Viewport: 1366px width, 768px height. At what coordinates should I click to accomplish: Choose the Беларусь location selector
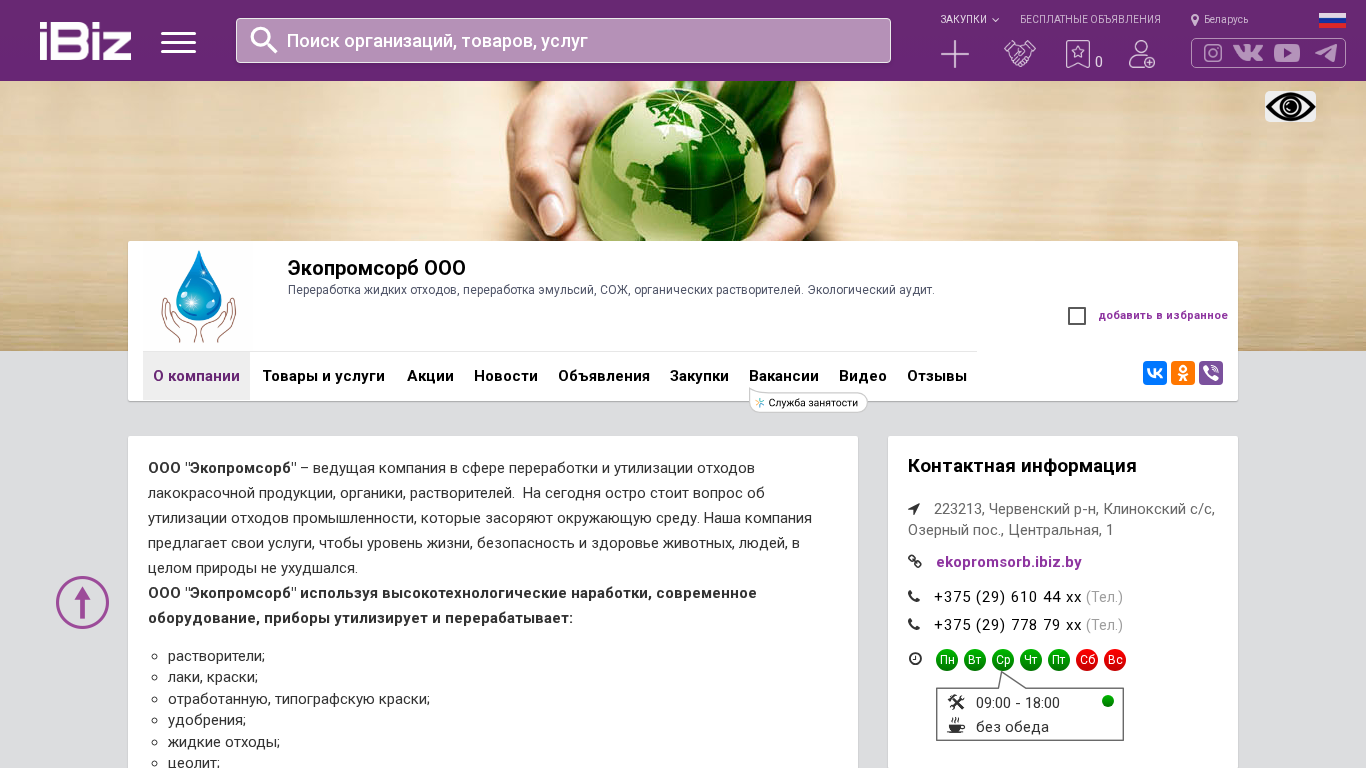click(1219, 20)
